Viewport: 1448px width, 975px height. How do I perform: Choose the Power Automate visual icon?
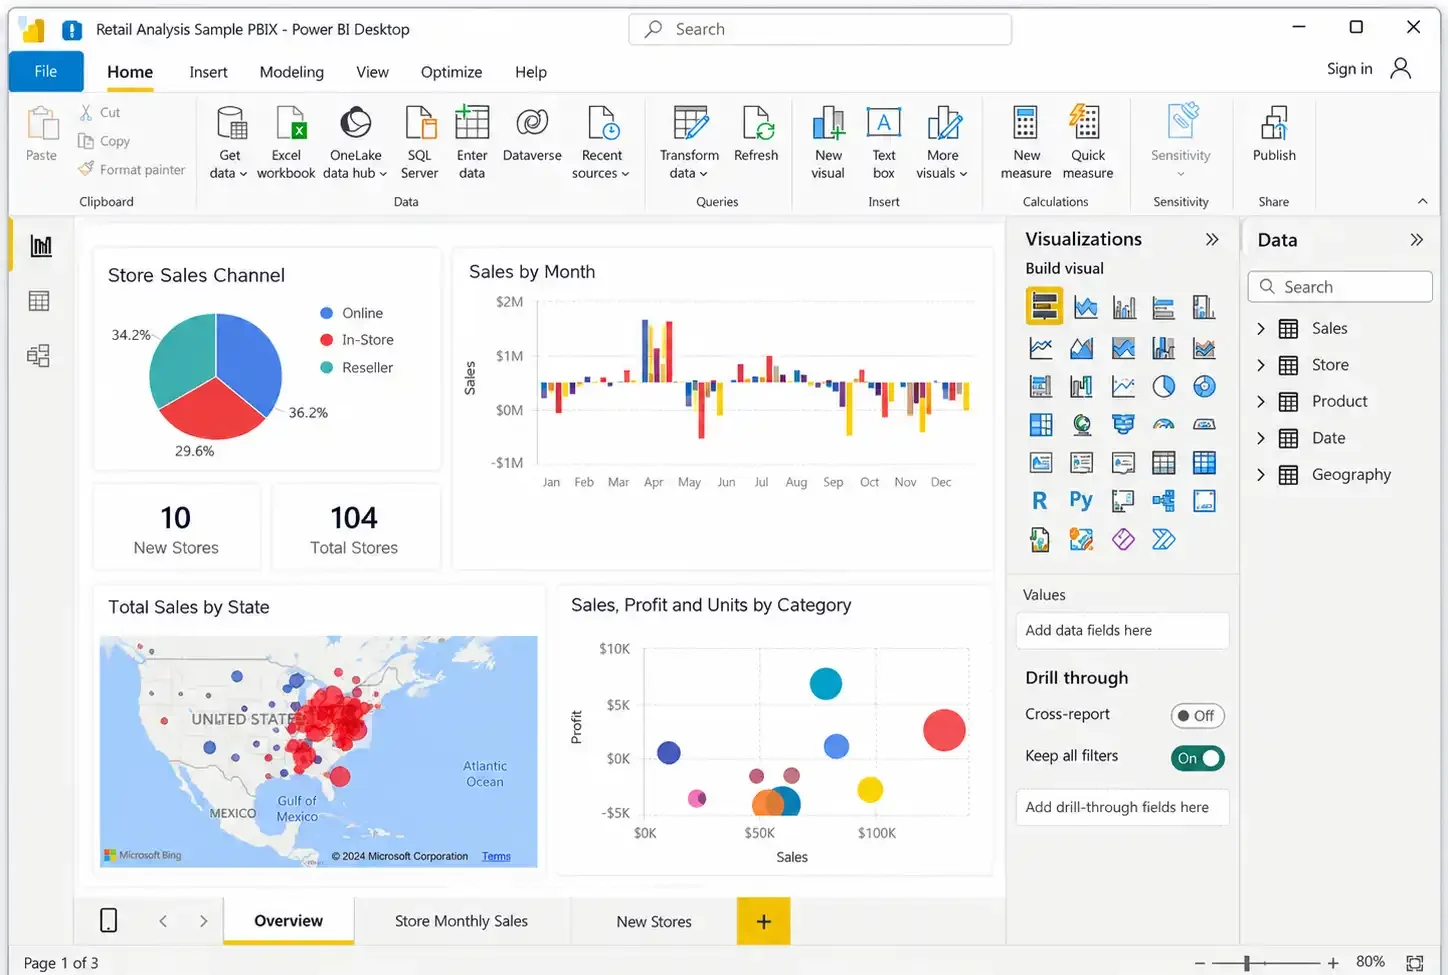click(x=1163, y=540)
